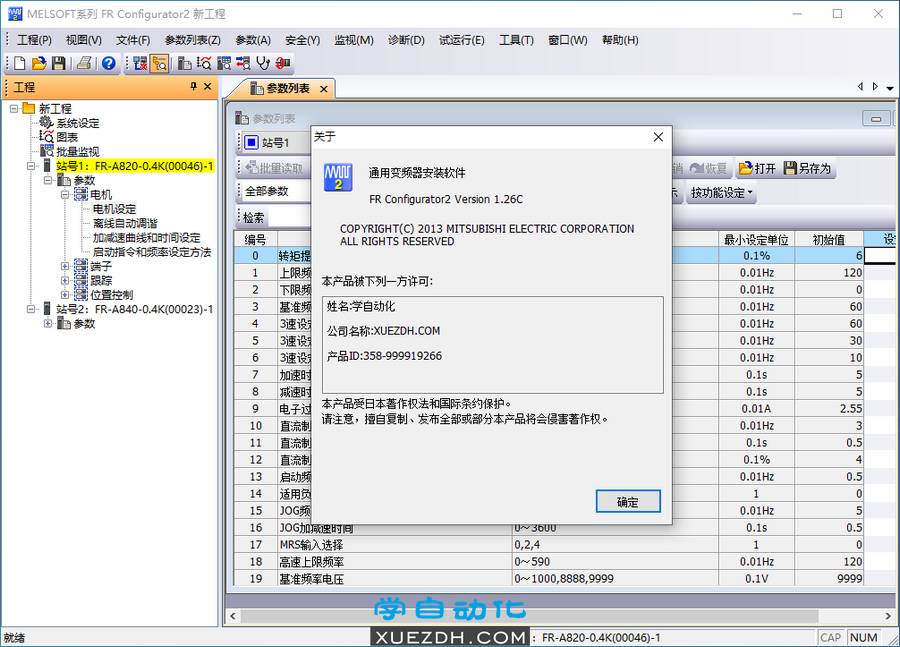Expand the 跟踪 tree node
This screenshot has height=647, width=900.
(x=65, y=281)
